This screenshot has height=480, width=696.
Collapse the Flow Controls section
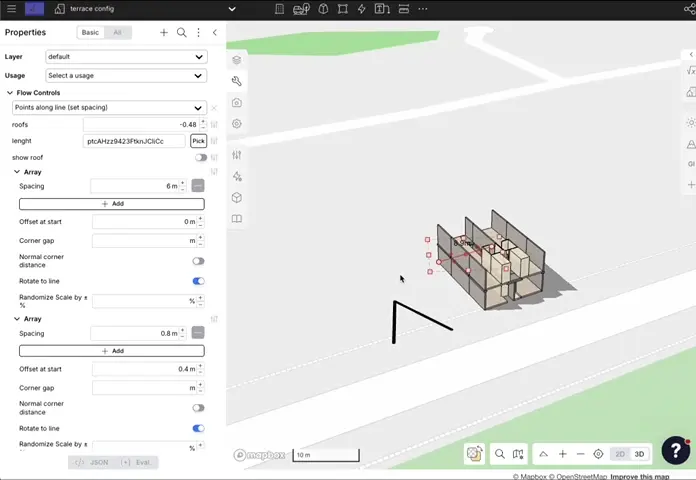pyautogui.click(x=10, y=93)
